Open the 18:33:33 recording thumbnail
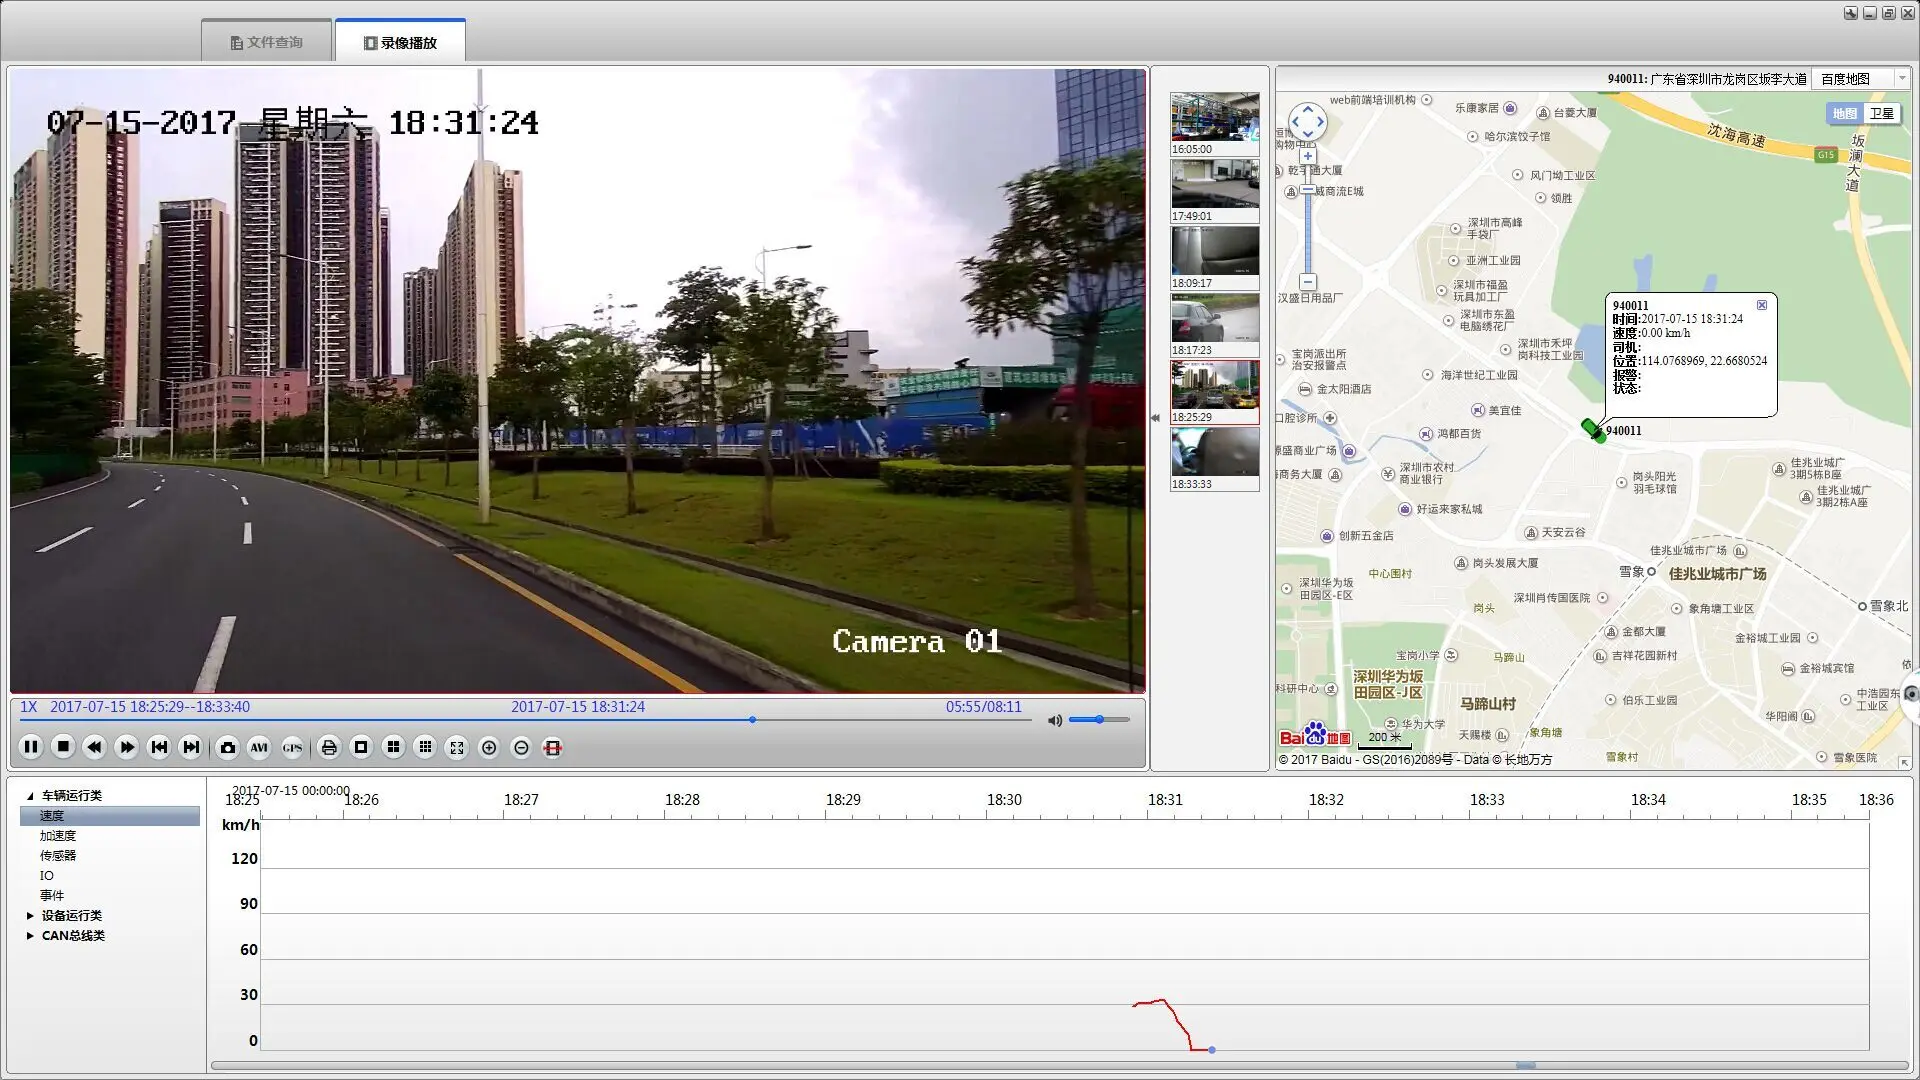The height and width of the screenshot is (1080, 1920). click(x=1214, y=454)
